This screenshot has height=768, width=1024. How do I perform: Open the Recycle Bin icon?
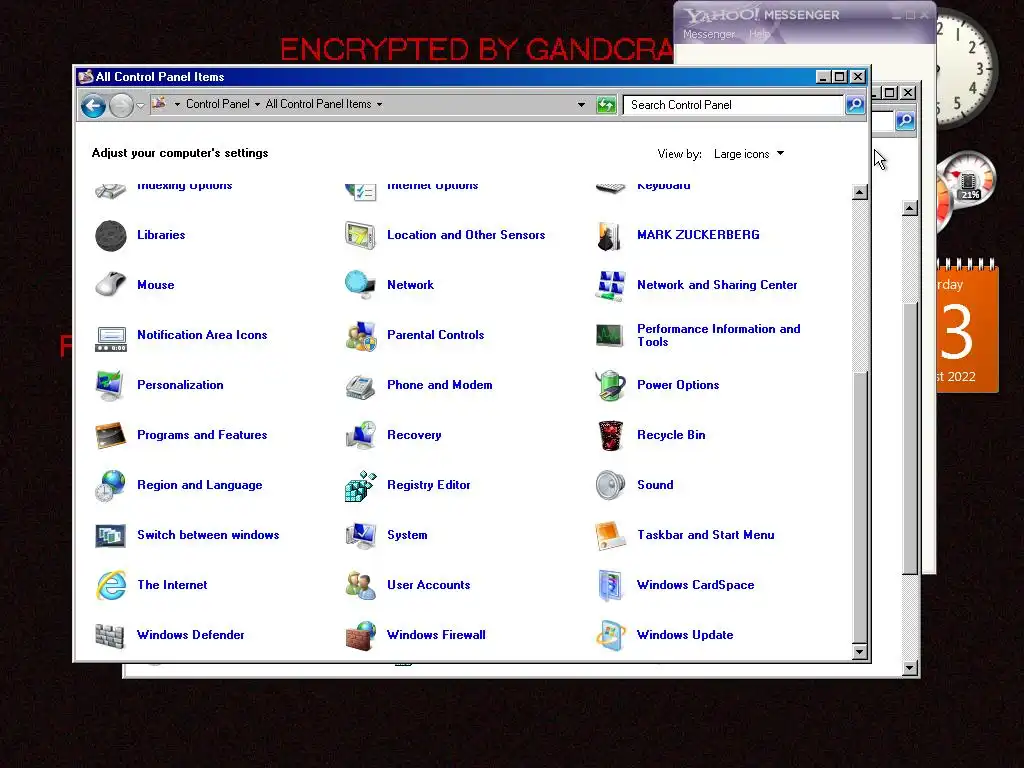click(x=611, y=436)
